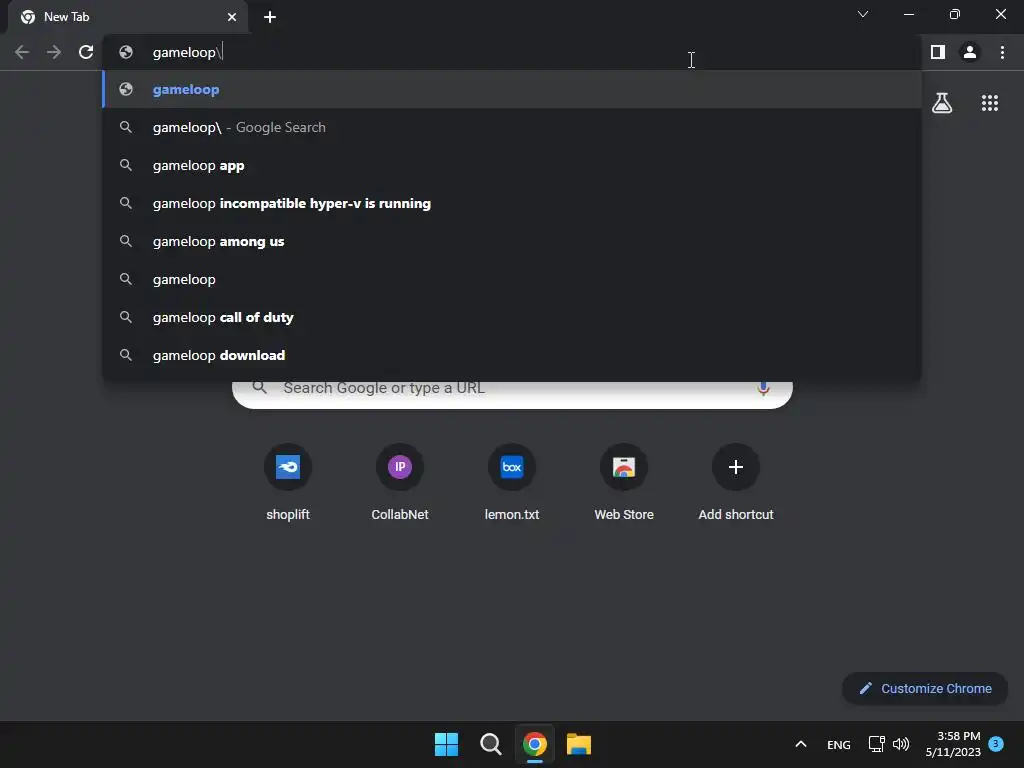Viewport: 1024px width, 768px height.
Task: Close the New Tab tab
Action: tap(232, 17)
